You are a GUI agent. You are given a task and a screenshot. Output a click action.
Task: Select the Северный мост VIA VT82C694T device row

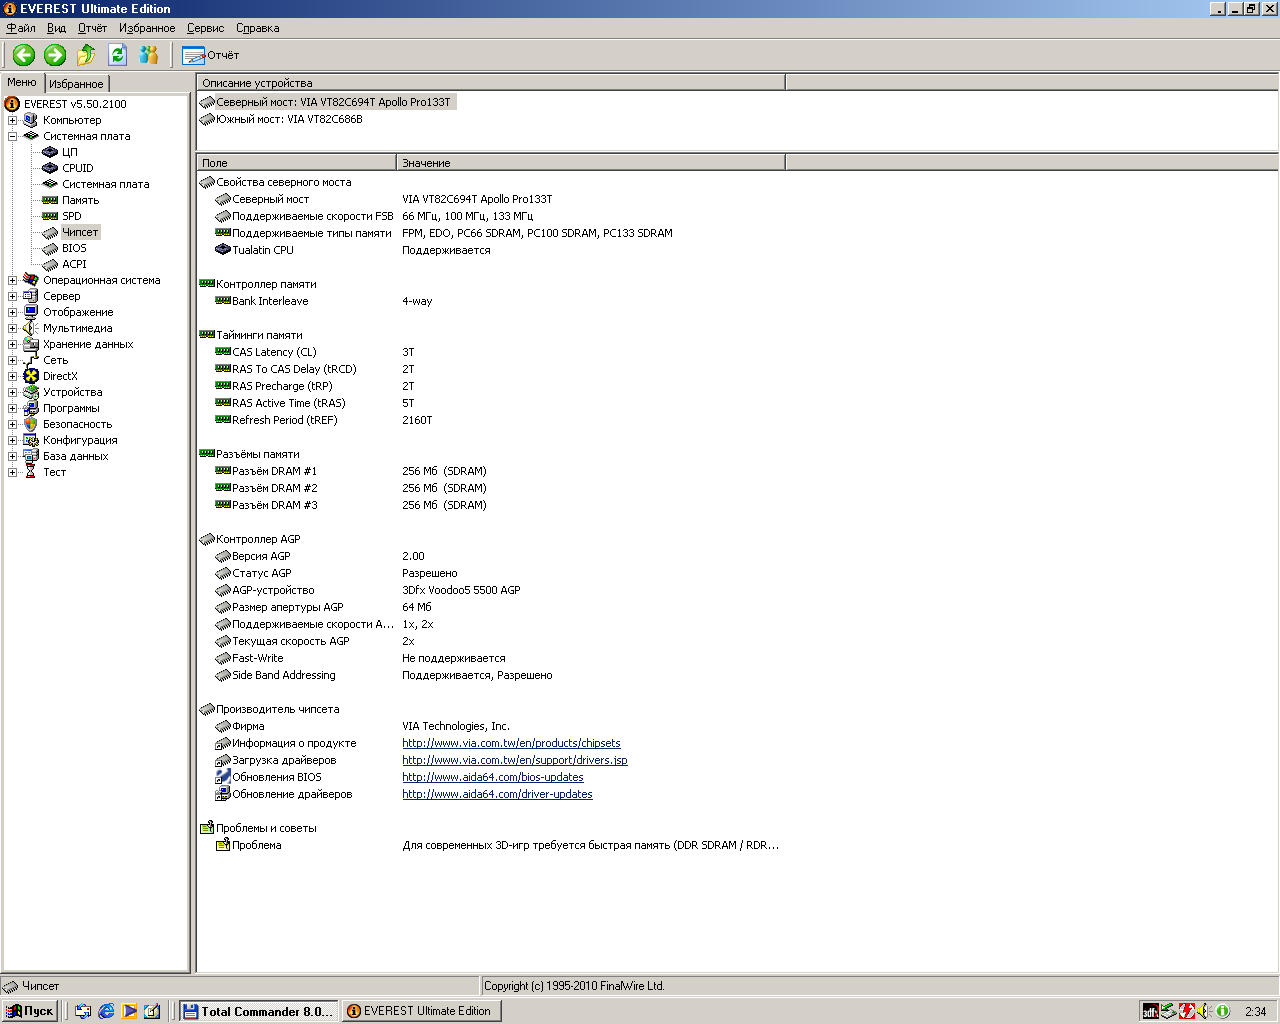click(x=326, y=102)
